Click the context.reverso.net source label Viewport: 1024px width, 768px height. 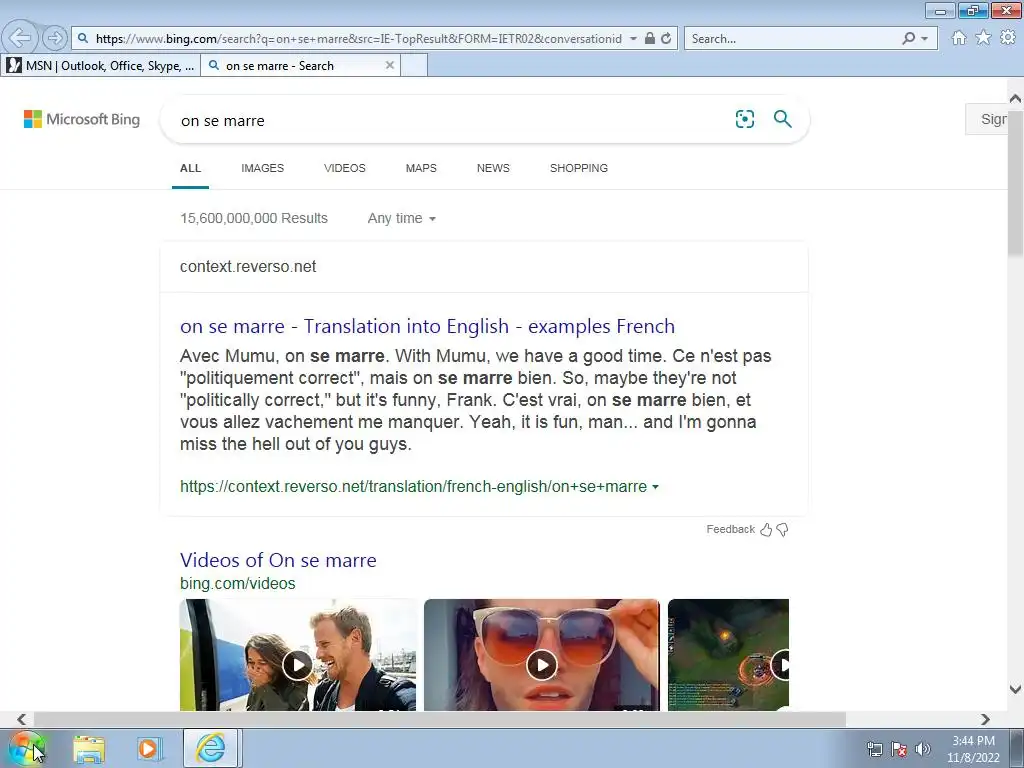(x=248, y=266)
